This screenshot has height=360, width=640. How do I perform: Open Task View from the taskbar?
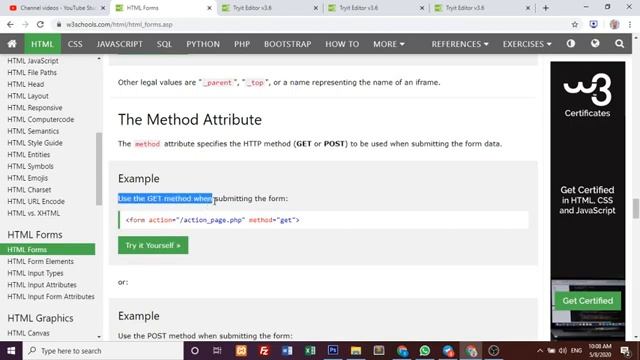[217, 351]
